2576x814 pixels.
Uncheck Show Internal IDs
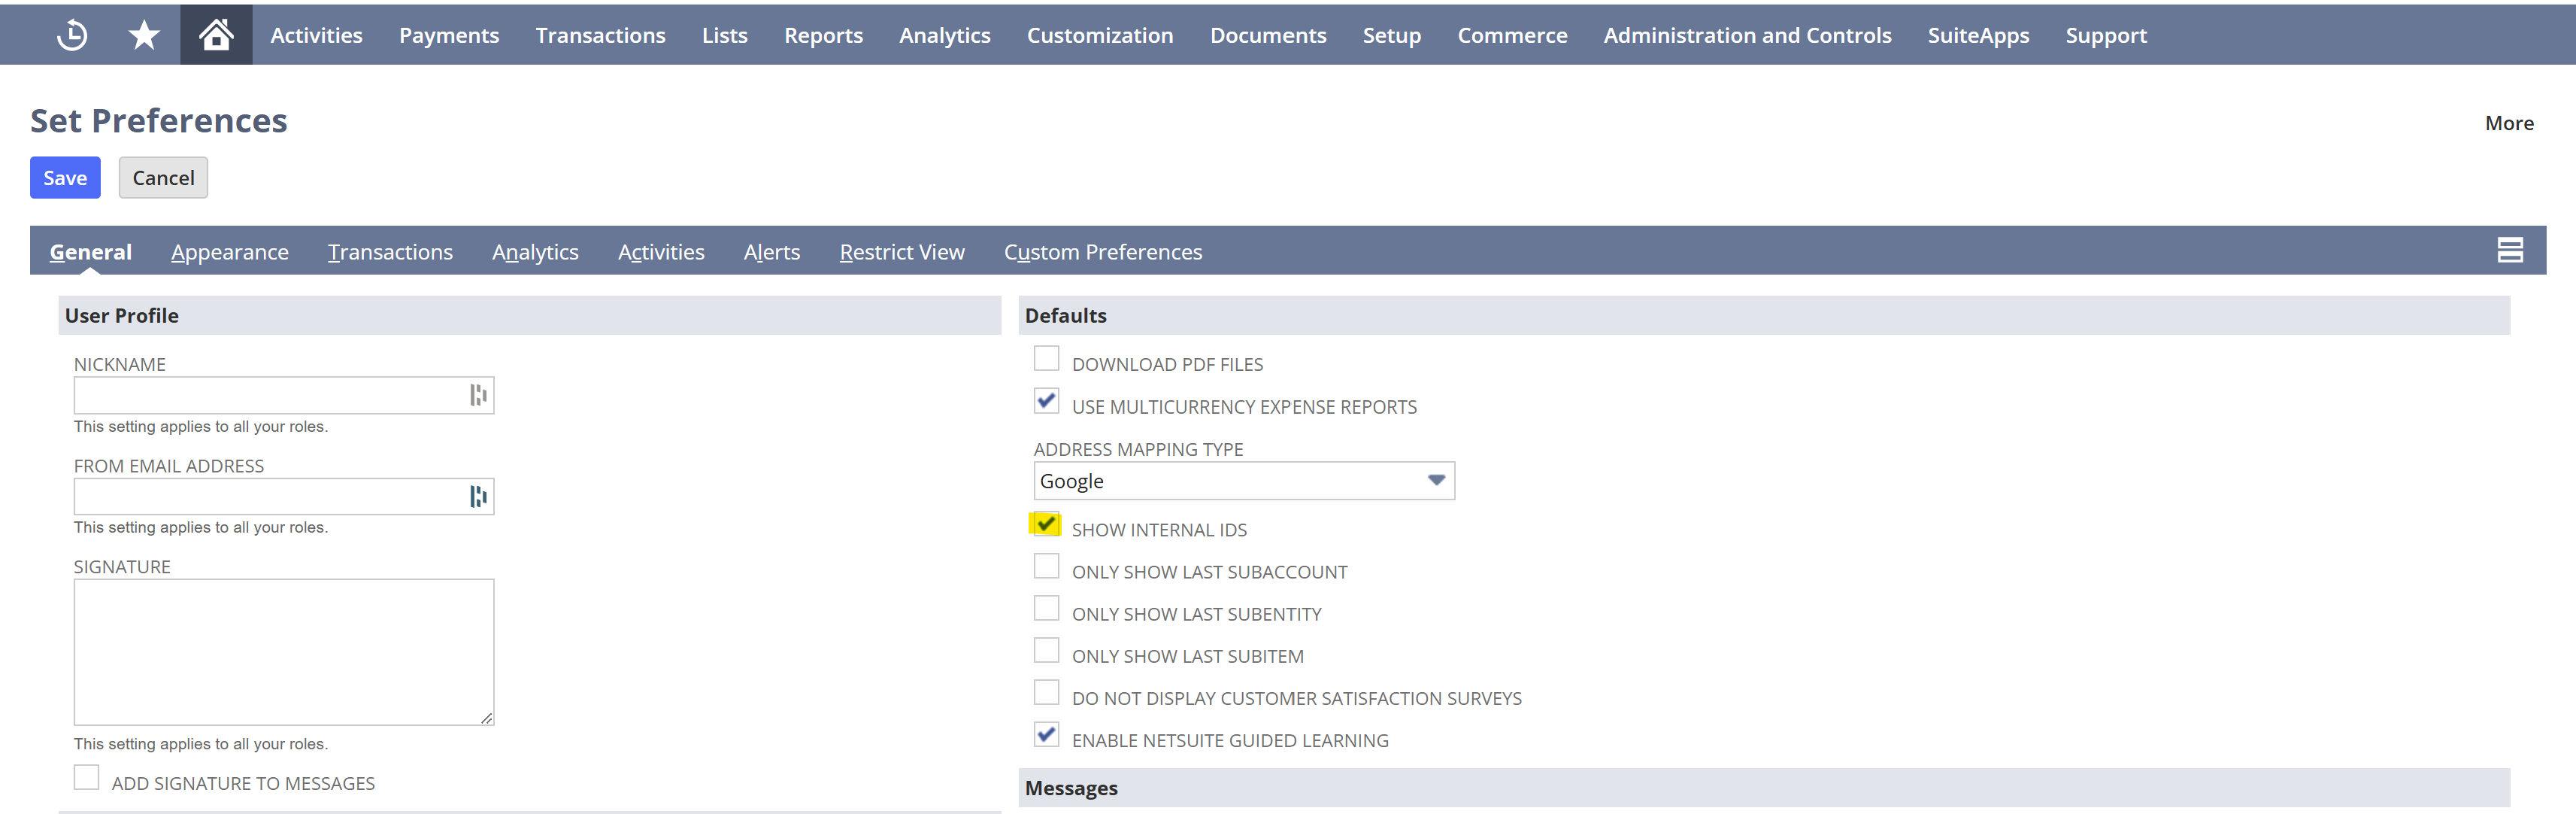1046,524
